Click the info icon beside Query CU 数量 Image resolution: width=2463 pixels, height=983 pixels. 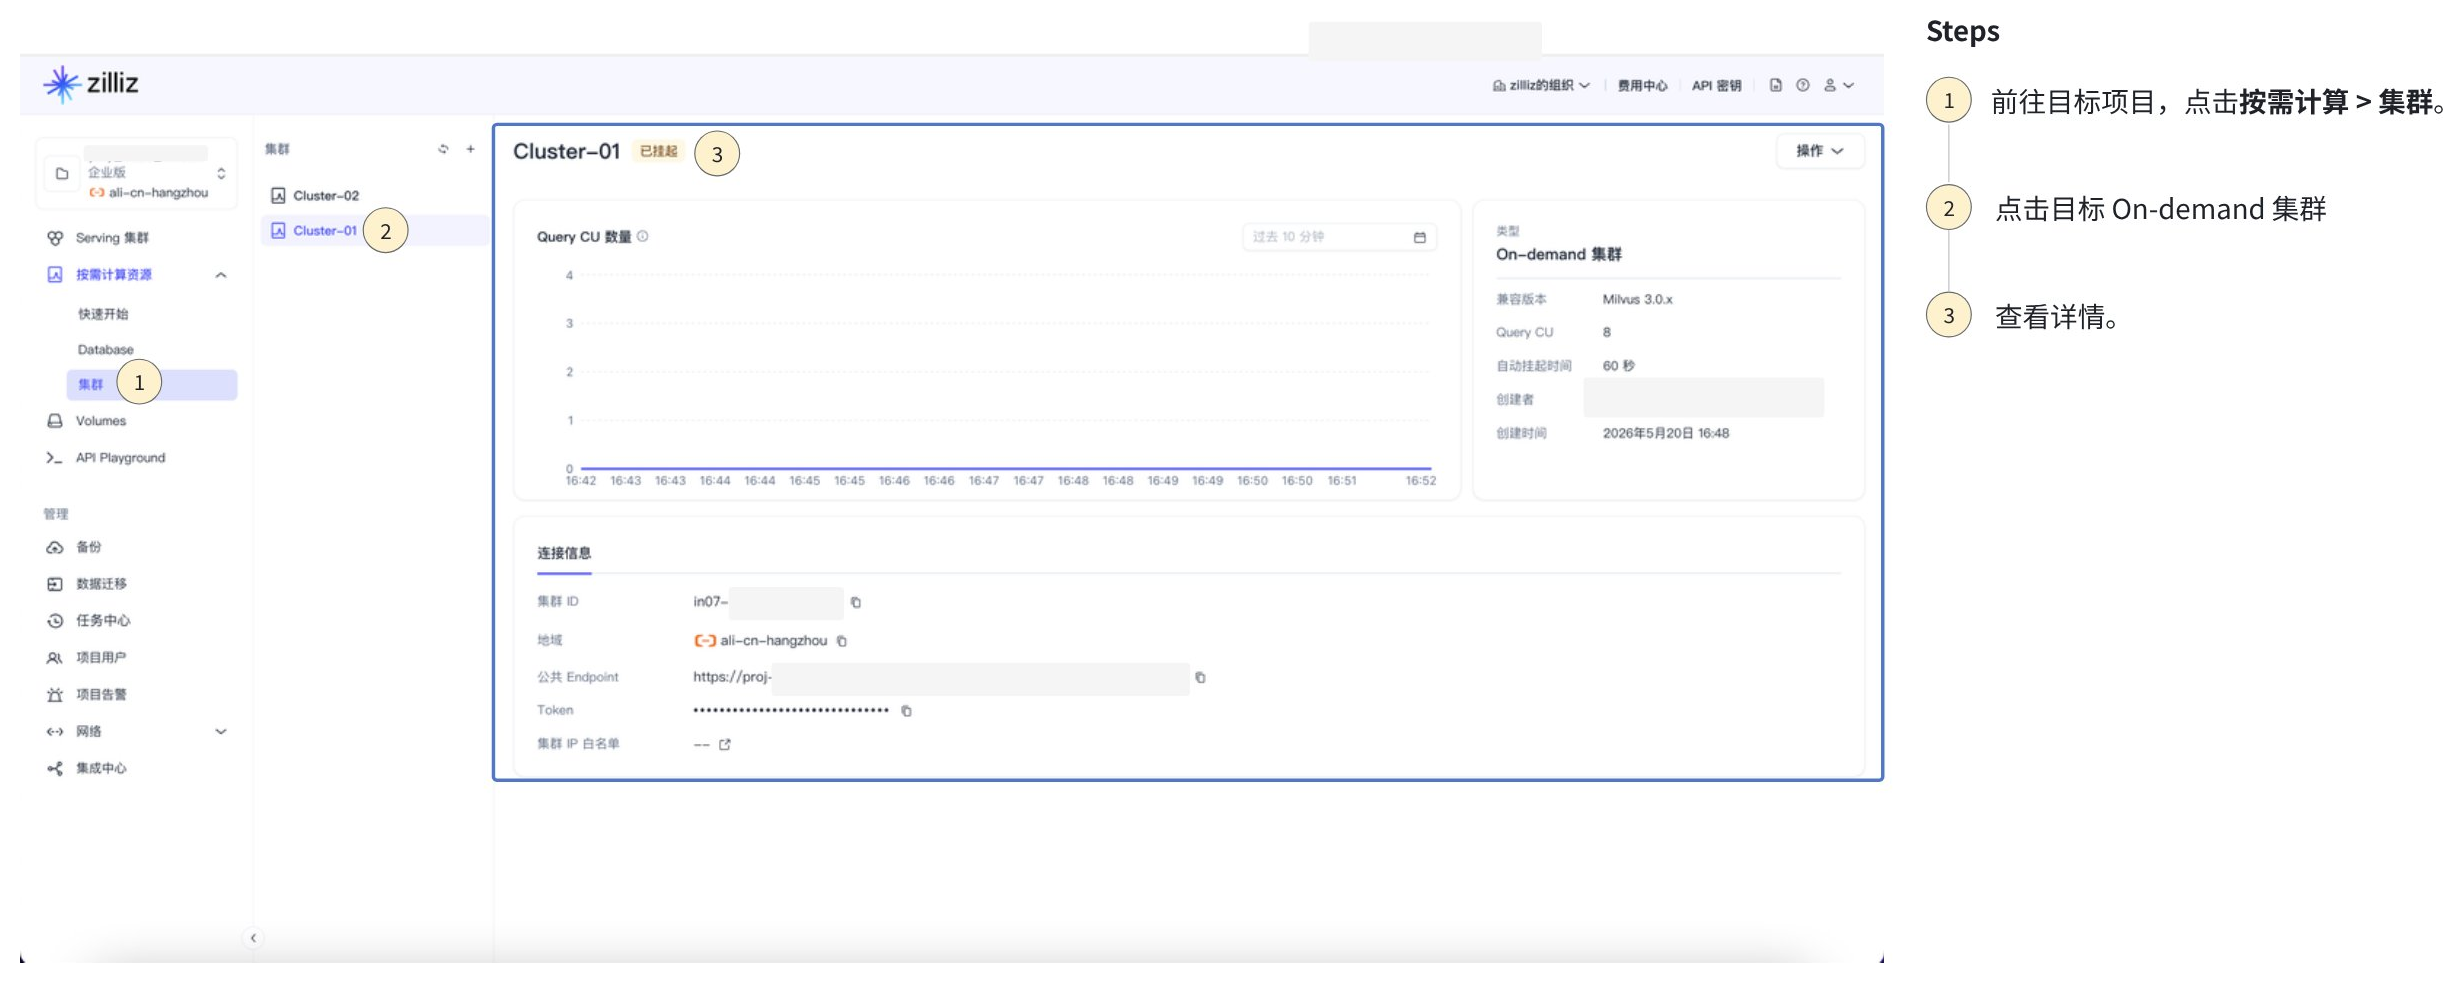click(x=643, y=237)
